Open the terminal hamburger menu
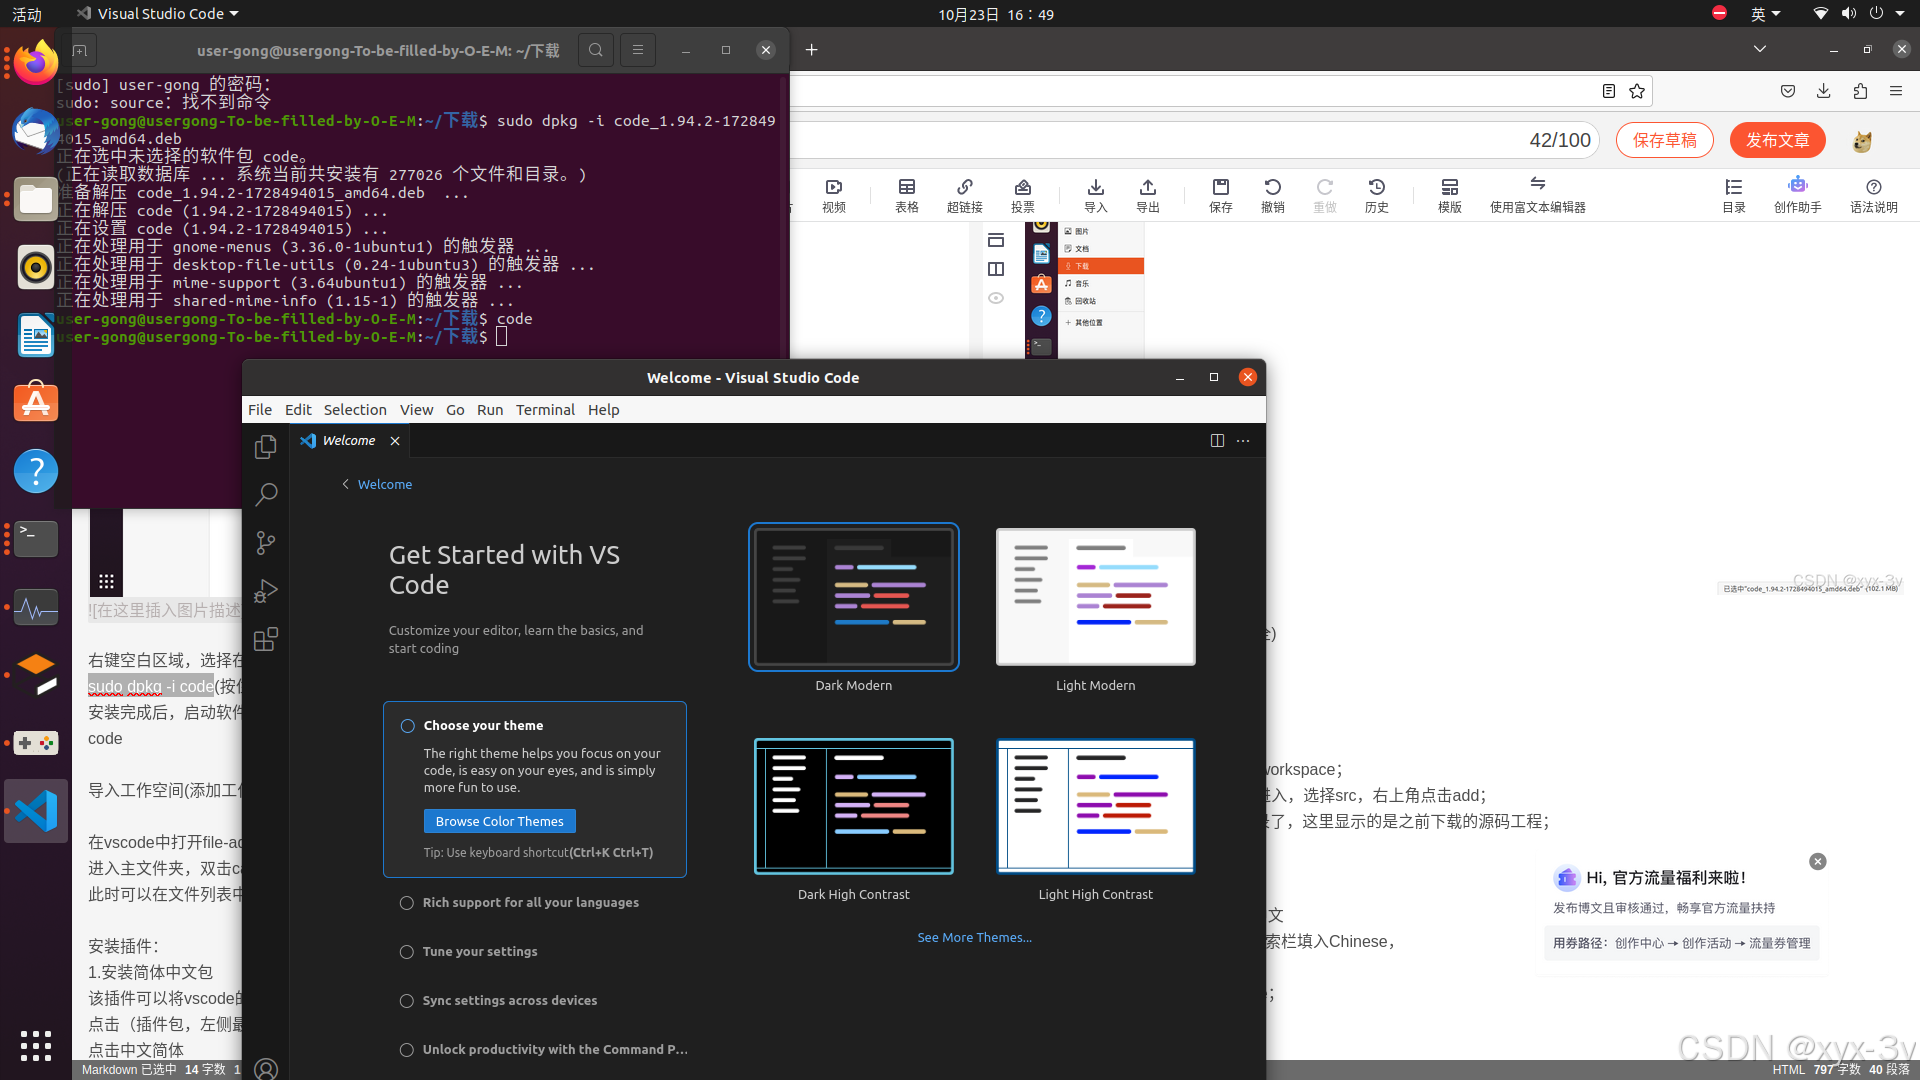 637,50
